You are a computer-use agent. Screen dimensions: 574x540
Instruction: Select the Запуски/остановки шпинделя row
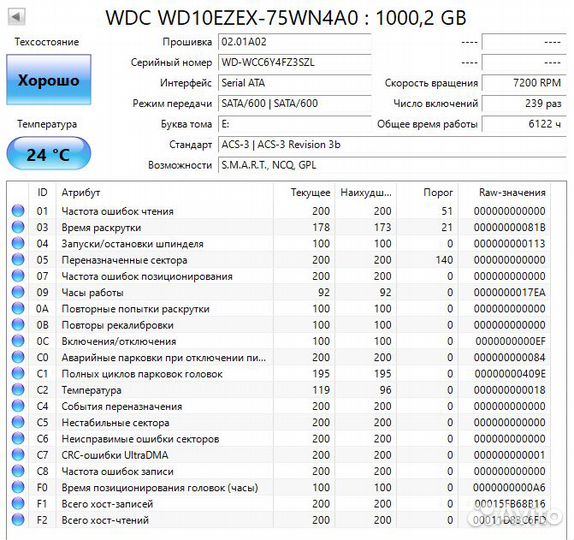279,243
